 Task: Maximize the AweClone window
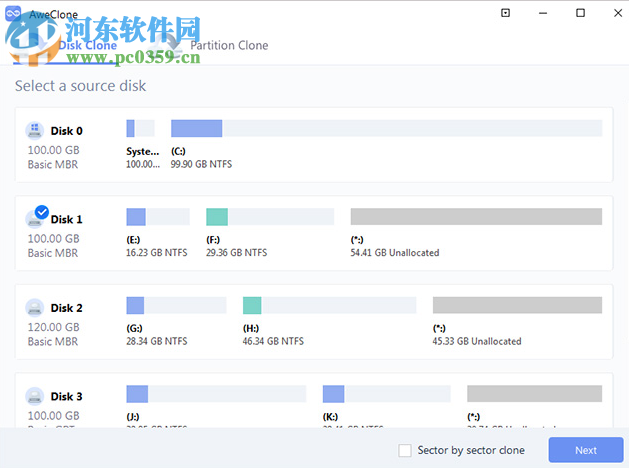click(580, 13)
